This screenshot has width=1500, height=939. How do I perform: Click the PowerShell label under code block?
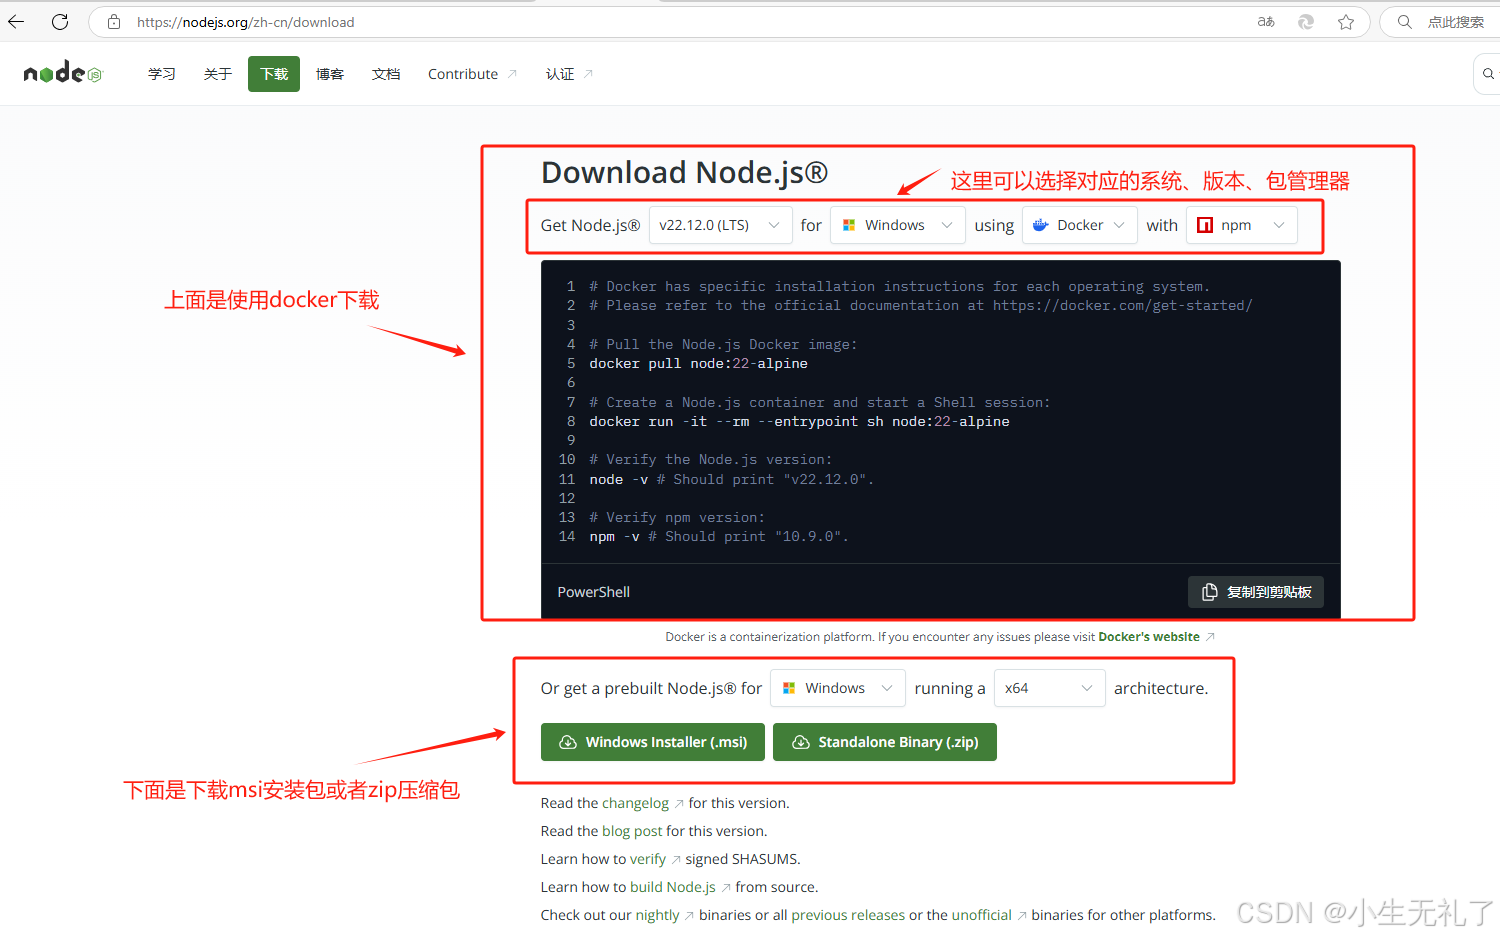(x=593, y=592)
